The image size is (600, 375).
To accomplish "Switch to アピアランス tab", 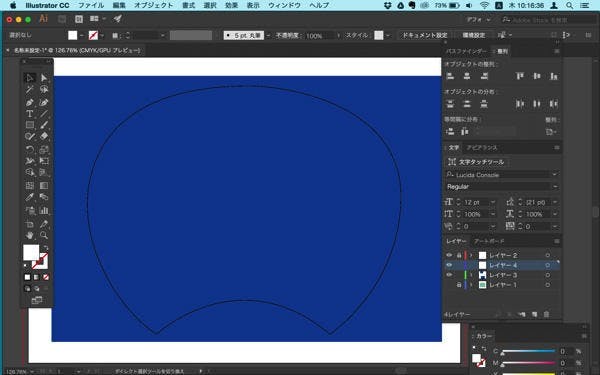I will [481, 148].
